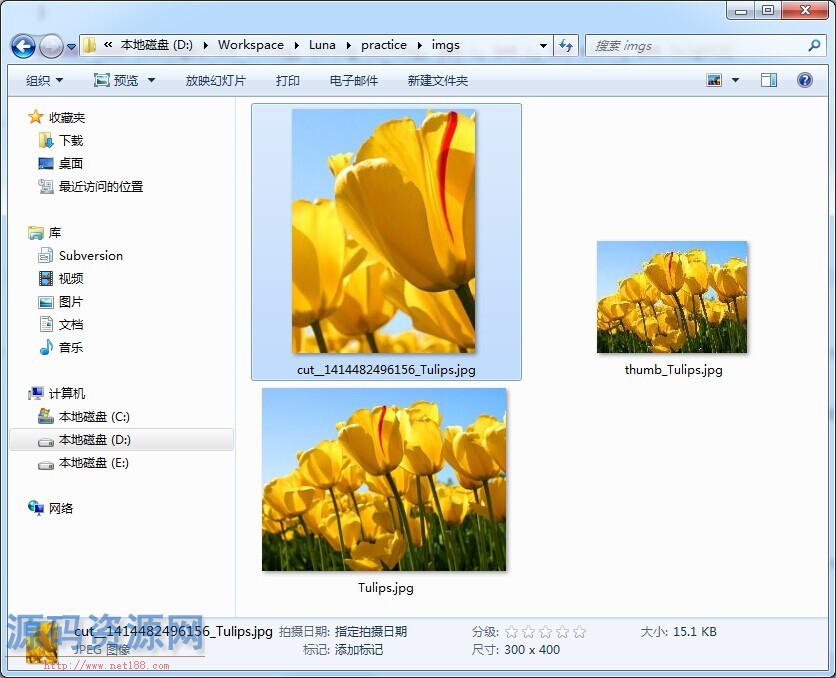Select 本地磁盘 (D:) in address breadcrumb
The image size is (836, 678).
(157, 45)
